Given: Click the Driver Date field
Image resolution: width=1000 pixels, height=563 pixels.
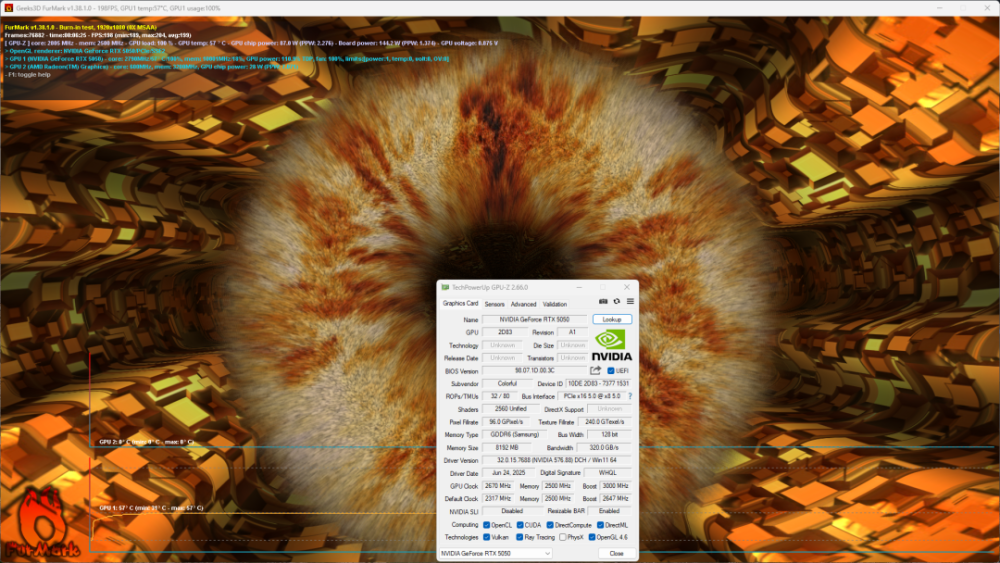Looking at the screenshot, I should pos(508,473).
